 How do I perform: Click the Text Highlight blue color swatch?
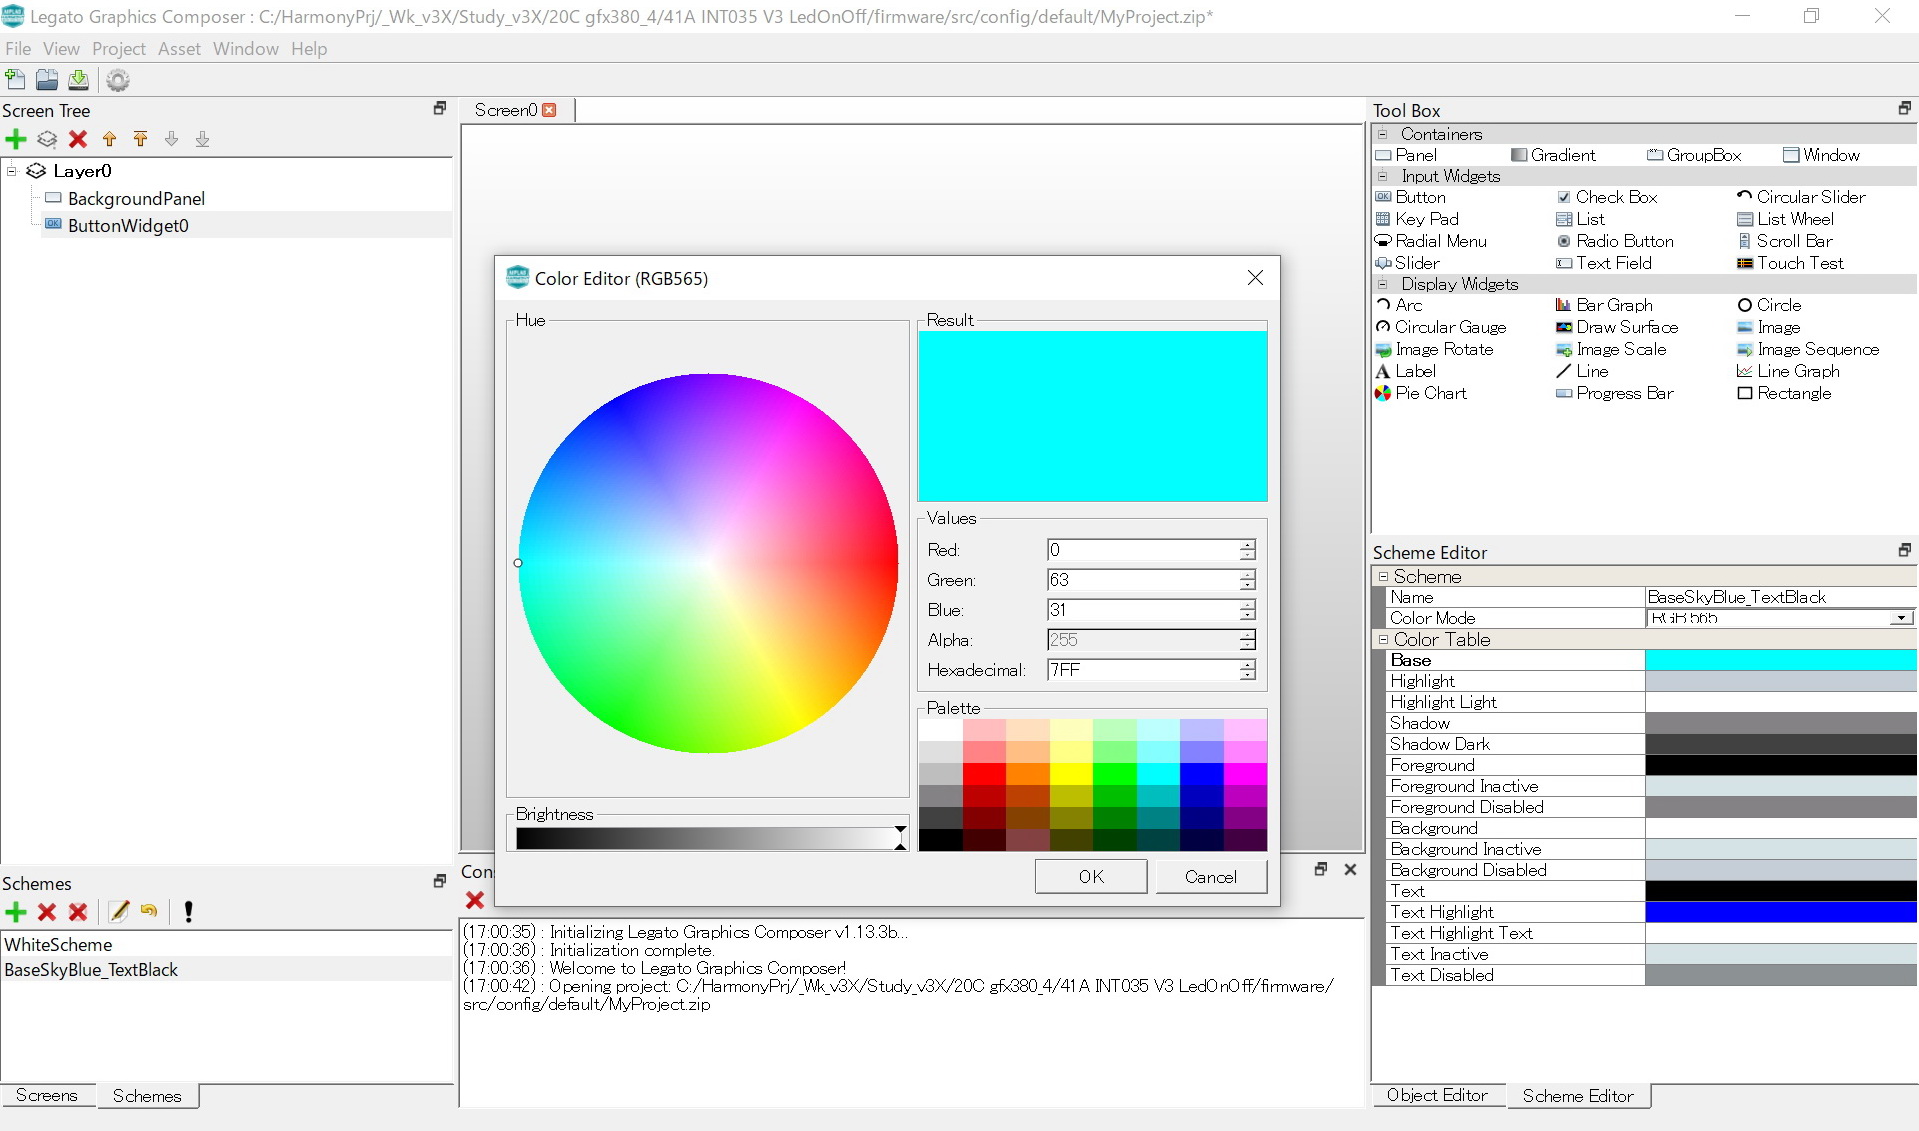(x=1780, y=912)
